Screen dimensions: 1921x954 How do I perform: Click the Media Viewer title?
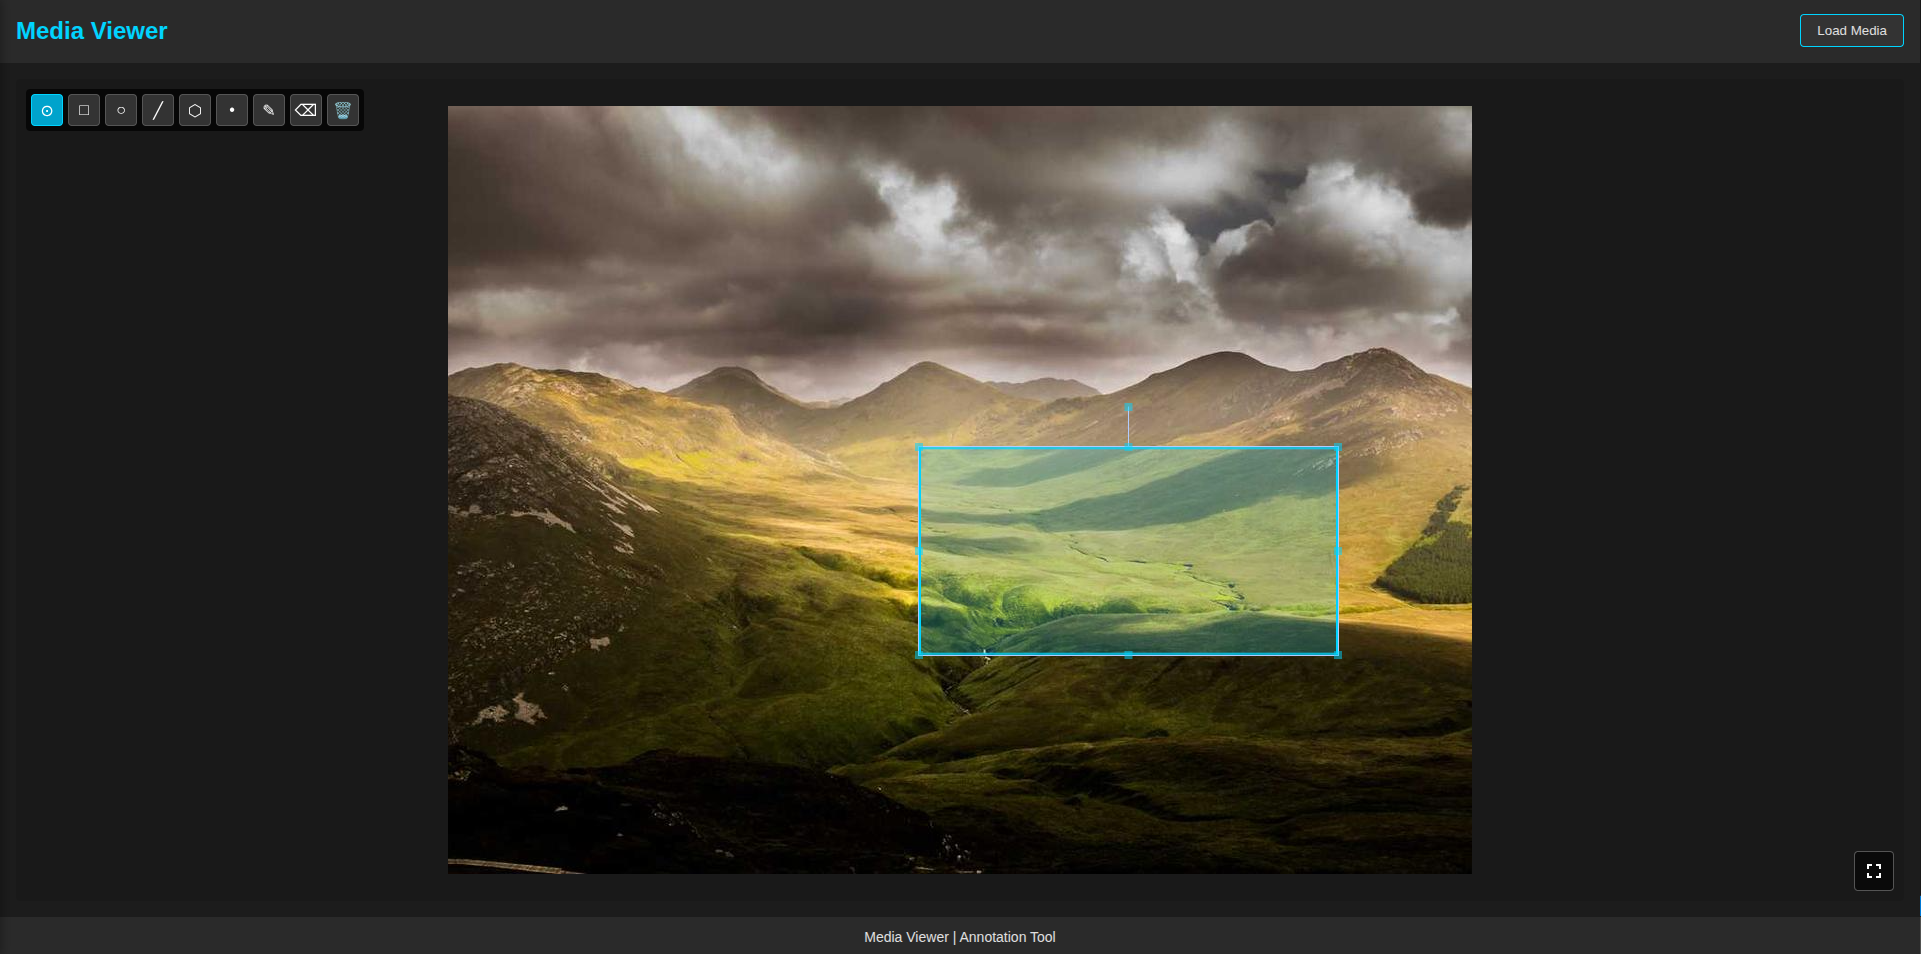pos(92,31)
